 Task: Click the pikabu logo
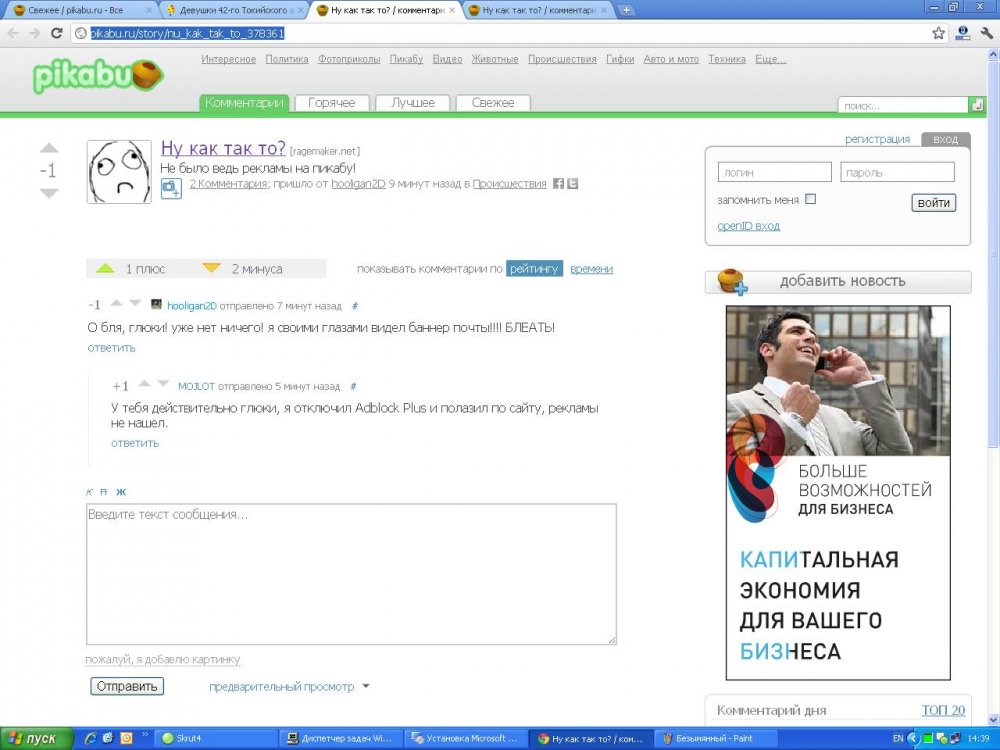tap(98, 76)
